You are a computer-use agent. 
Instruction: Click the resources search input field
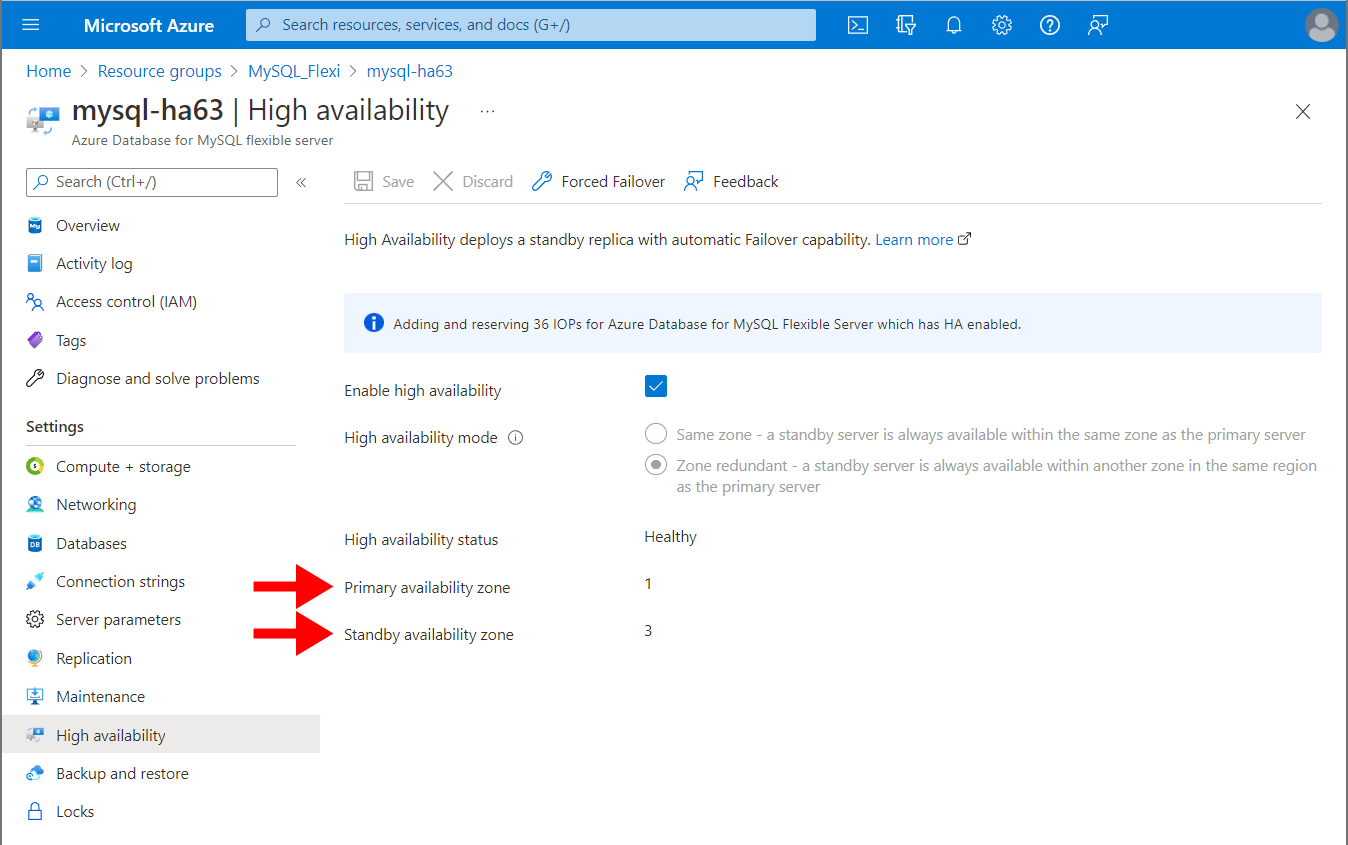(x=530, y=25)
